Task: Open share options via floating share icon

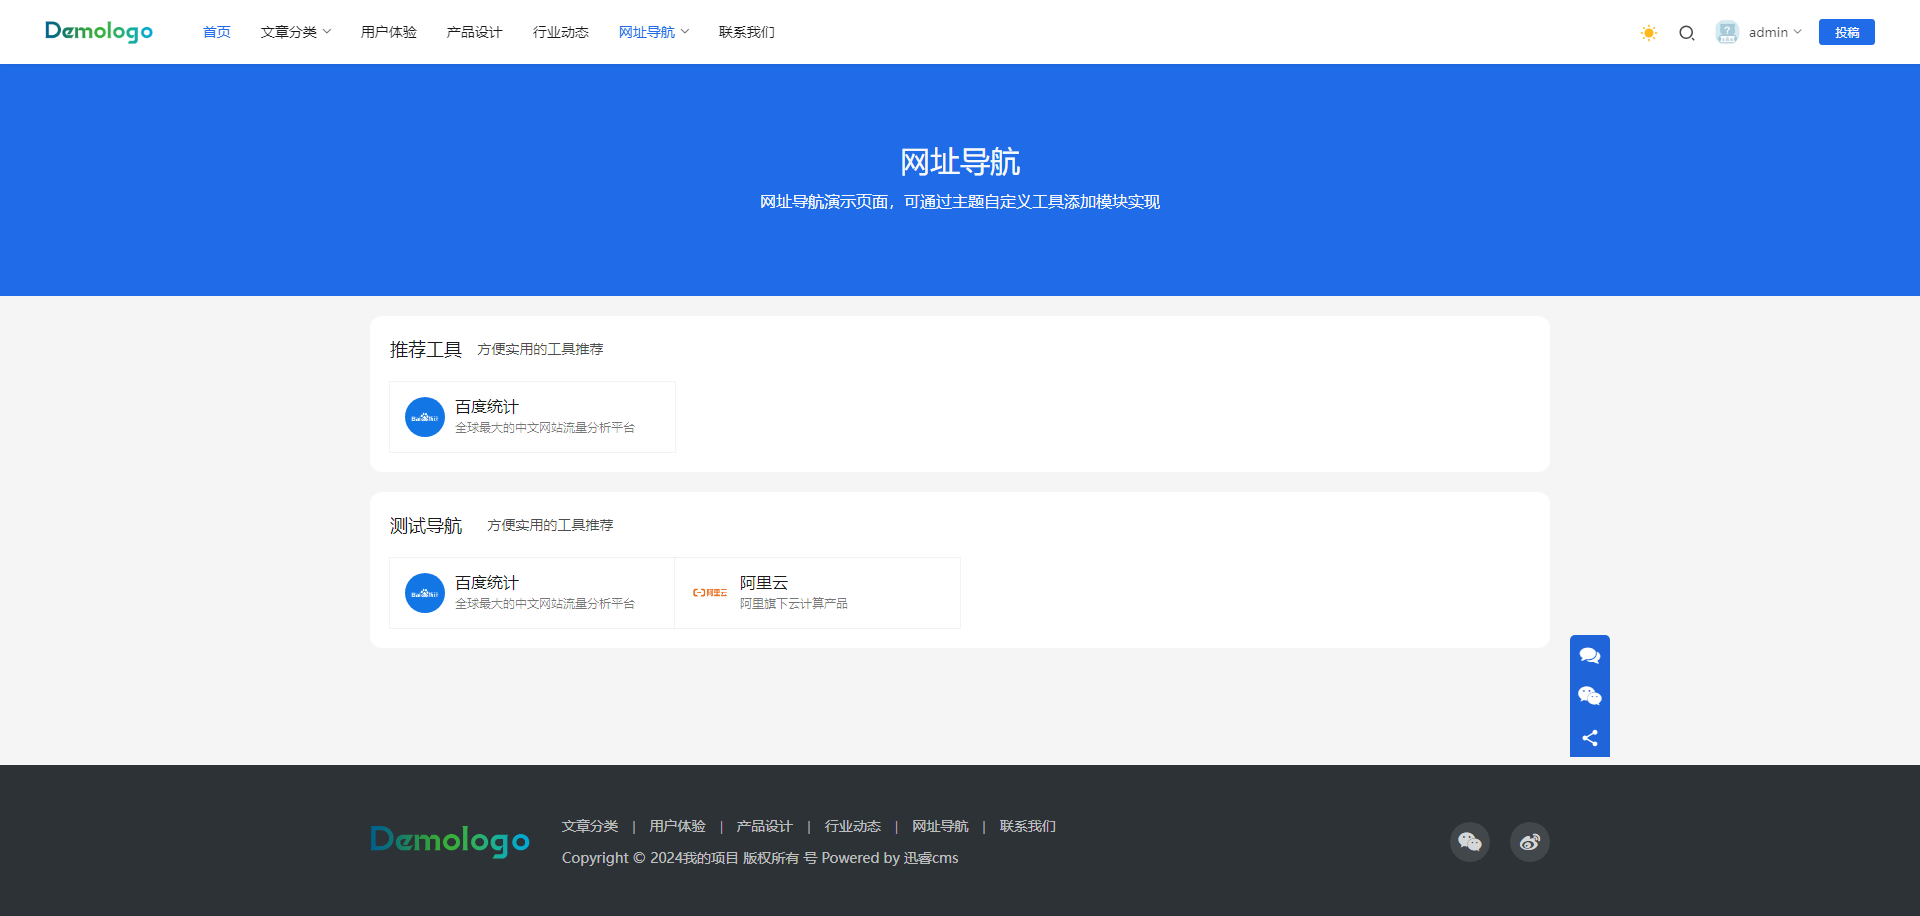Action: click(1589, 738)
